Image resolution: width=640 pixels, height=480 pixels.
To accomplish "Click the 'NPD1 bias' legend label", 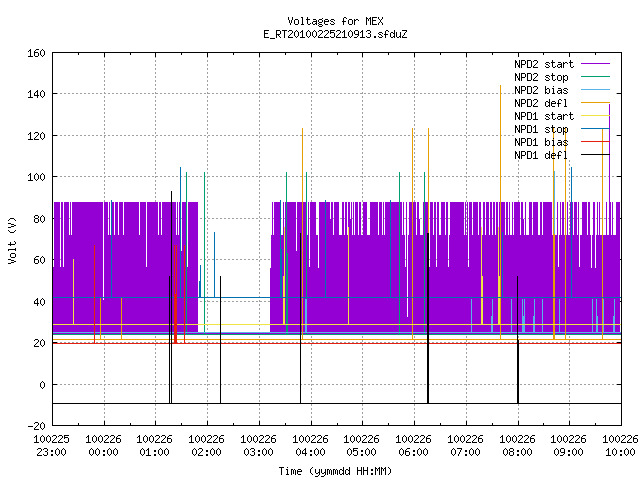I will pos(541,142).
